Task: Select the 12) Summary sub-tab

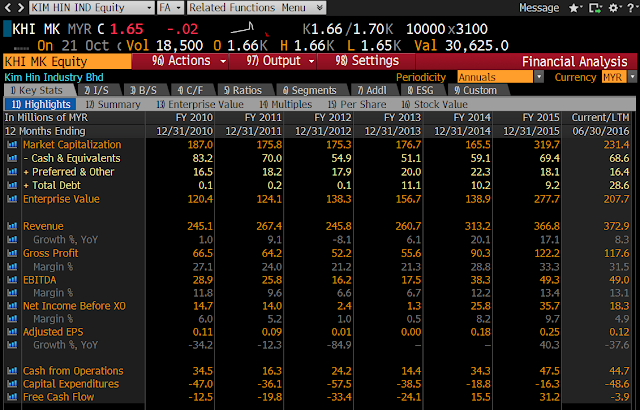Action: click(x=113, y=104)
